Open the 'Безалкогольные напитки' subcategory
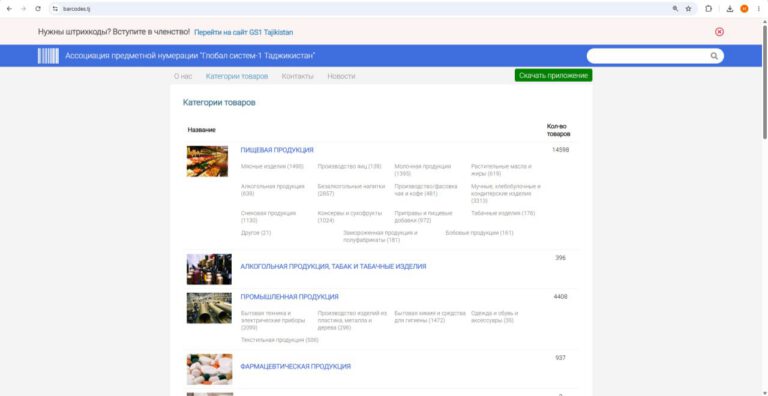The height and width of the screenshot is (396, 768). pos(351,190)
